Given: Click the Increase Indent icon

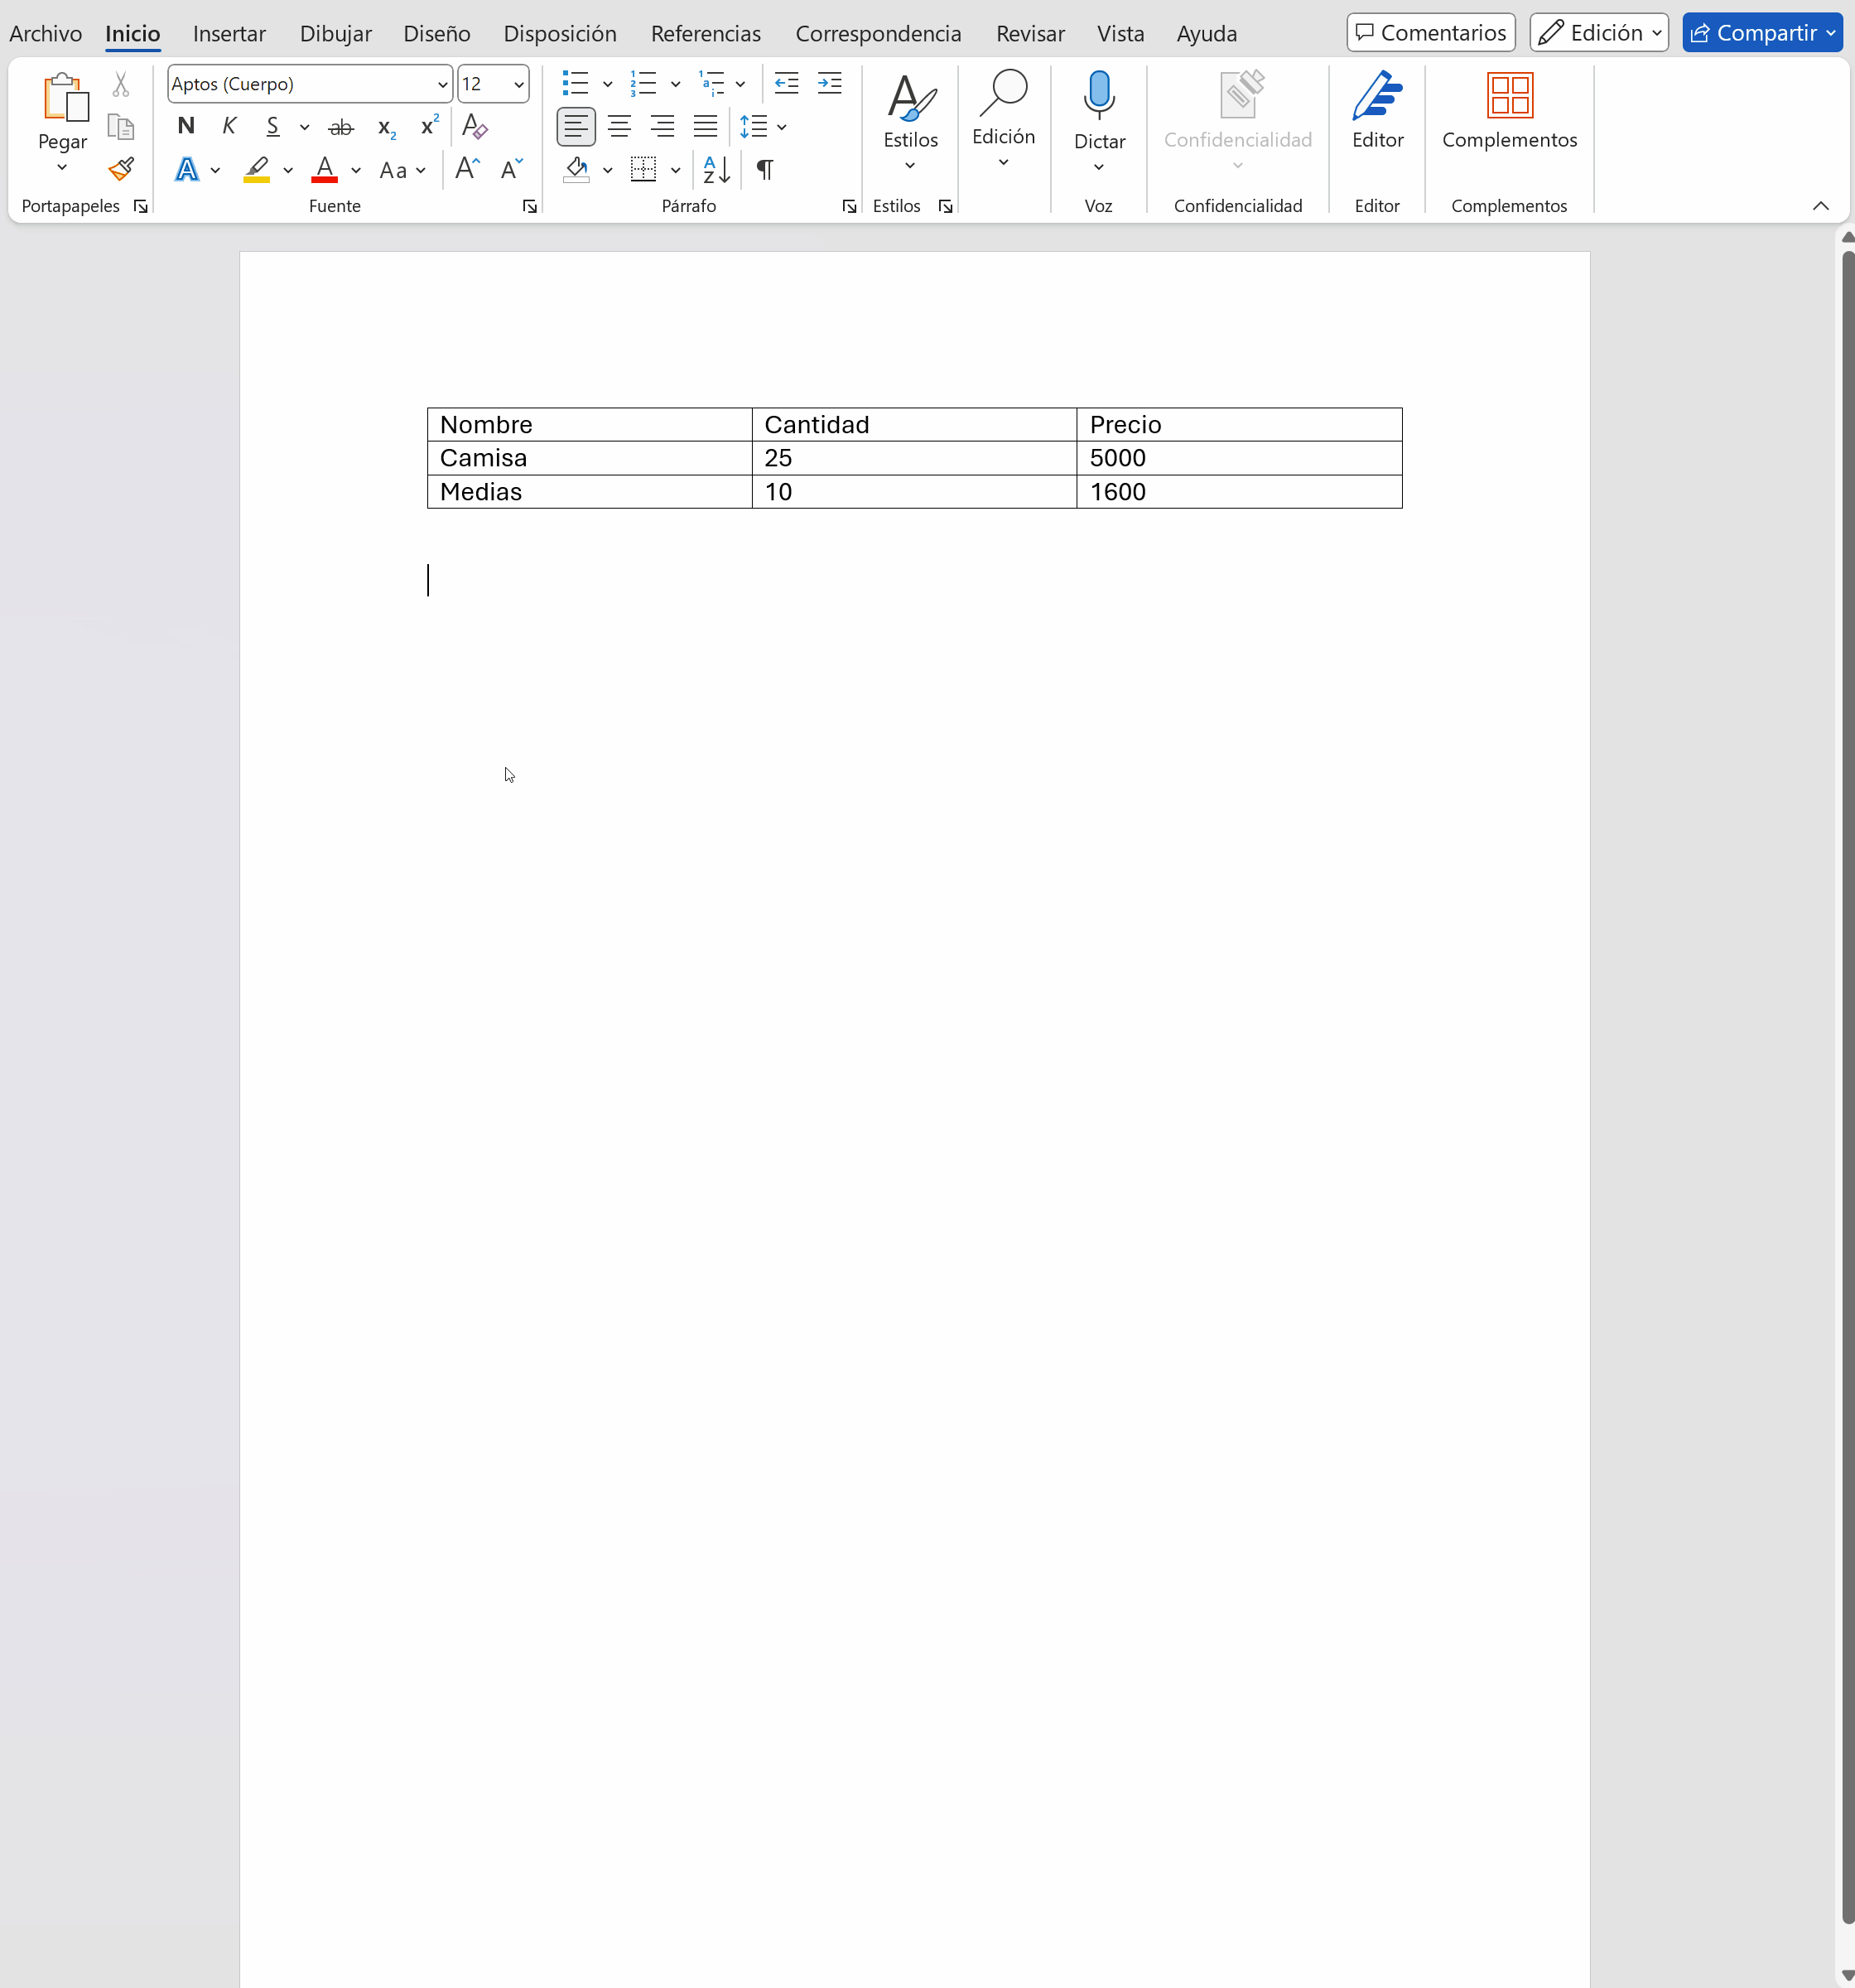Looking at the screenshot, I should point(829,84).
